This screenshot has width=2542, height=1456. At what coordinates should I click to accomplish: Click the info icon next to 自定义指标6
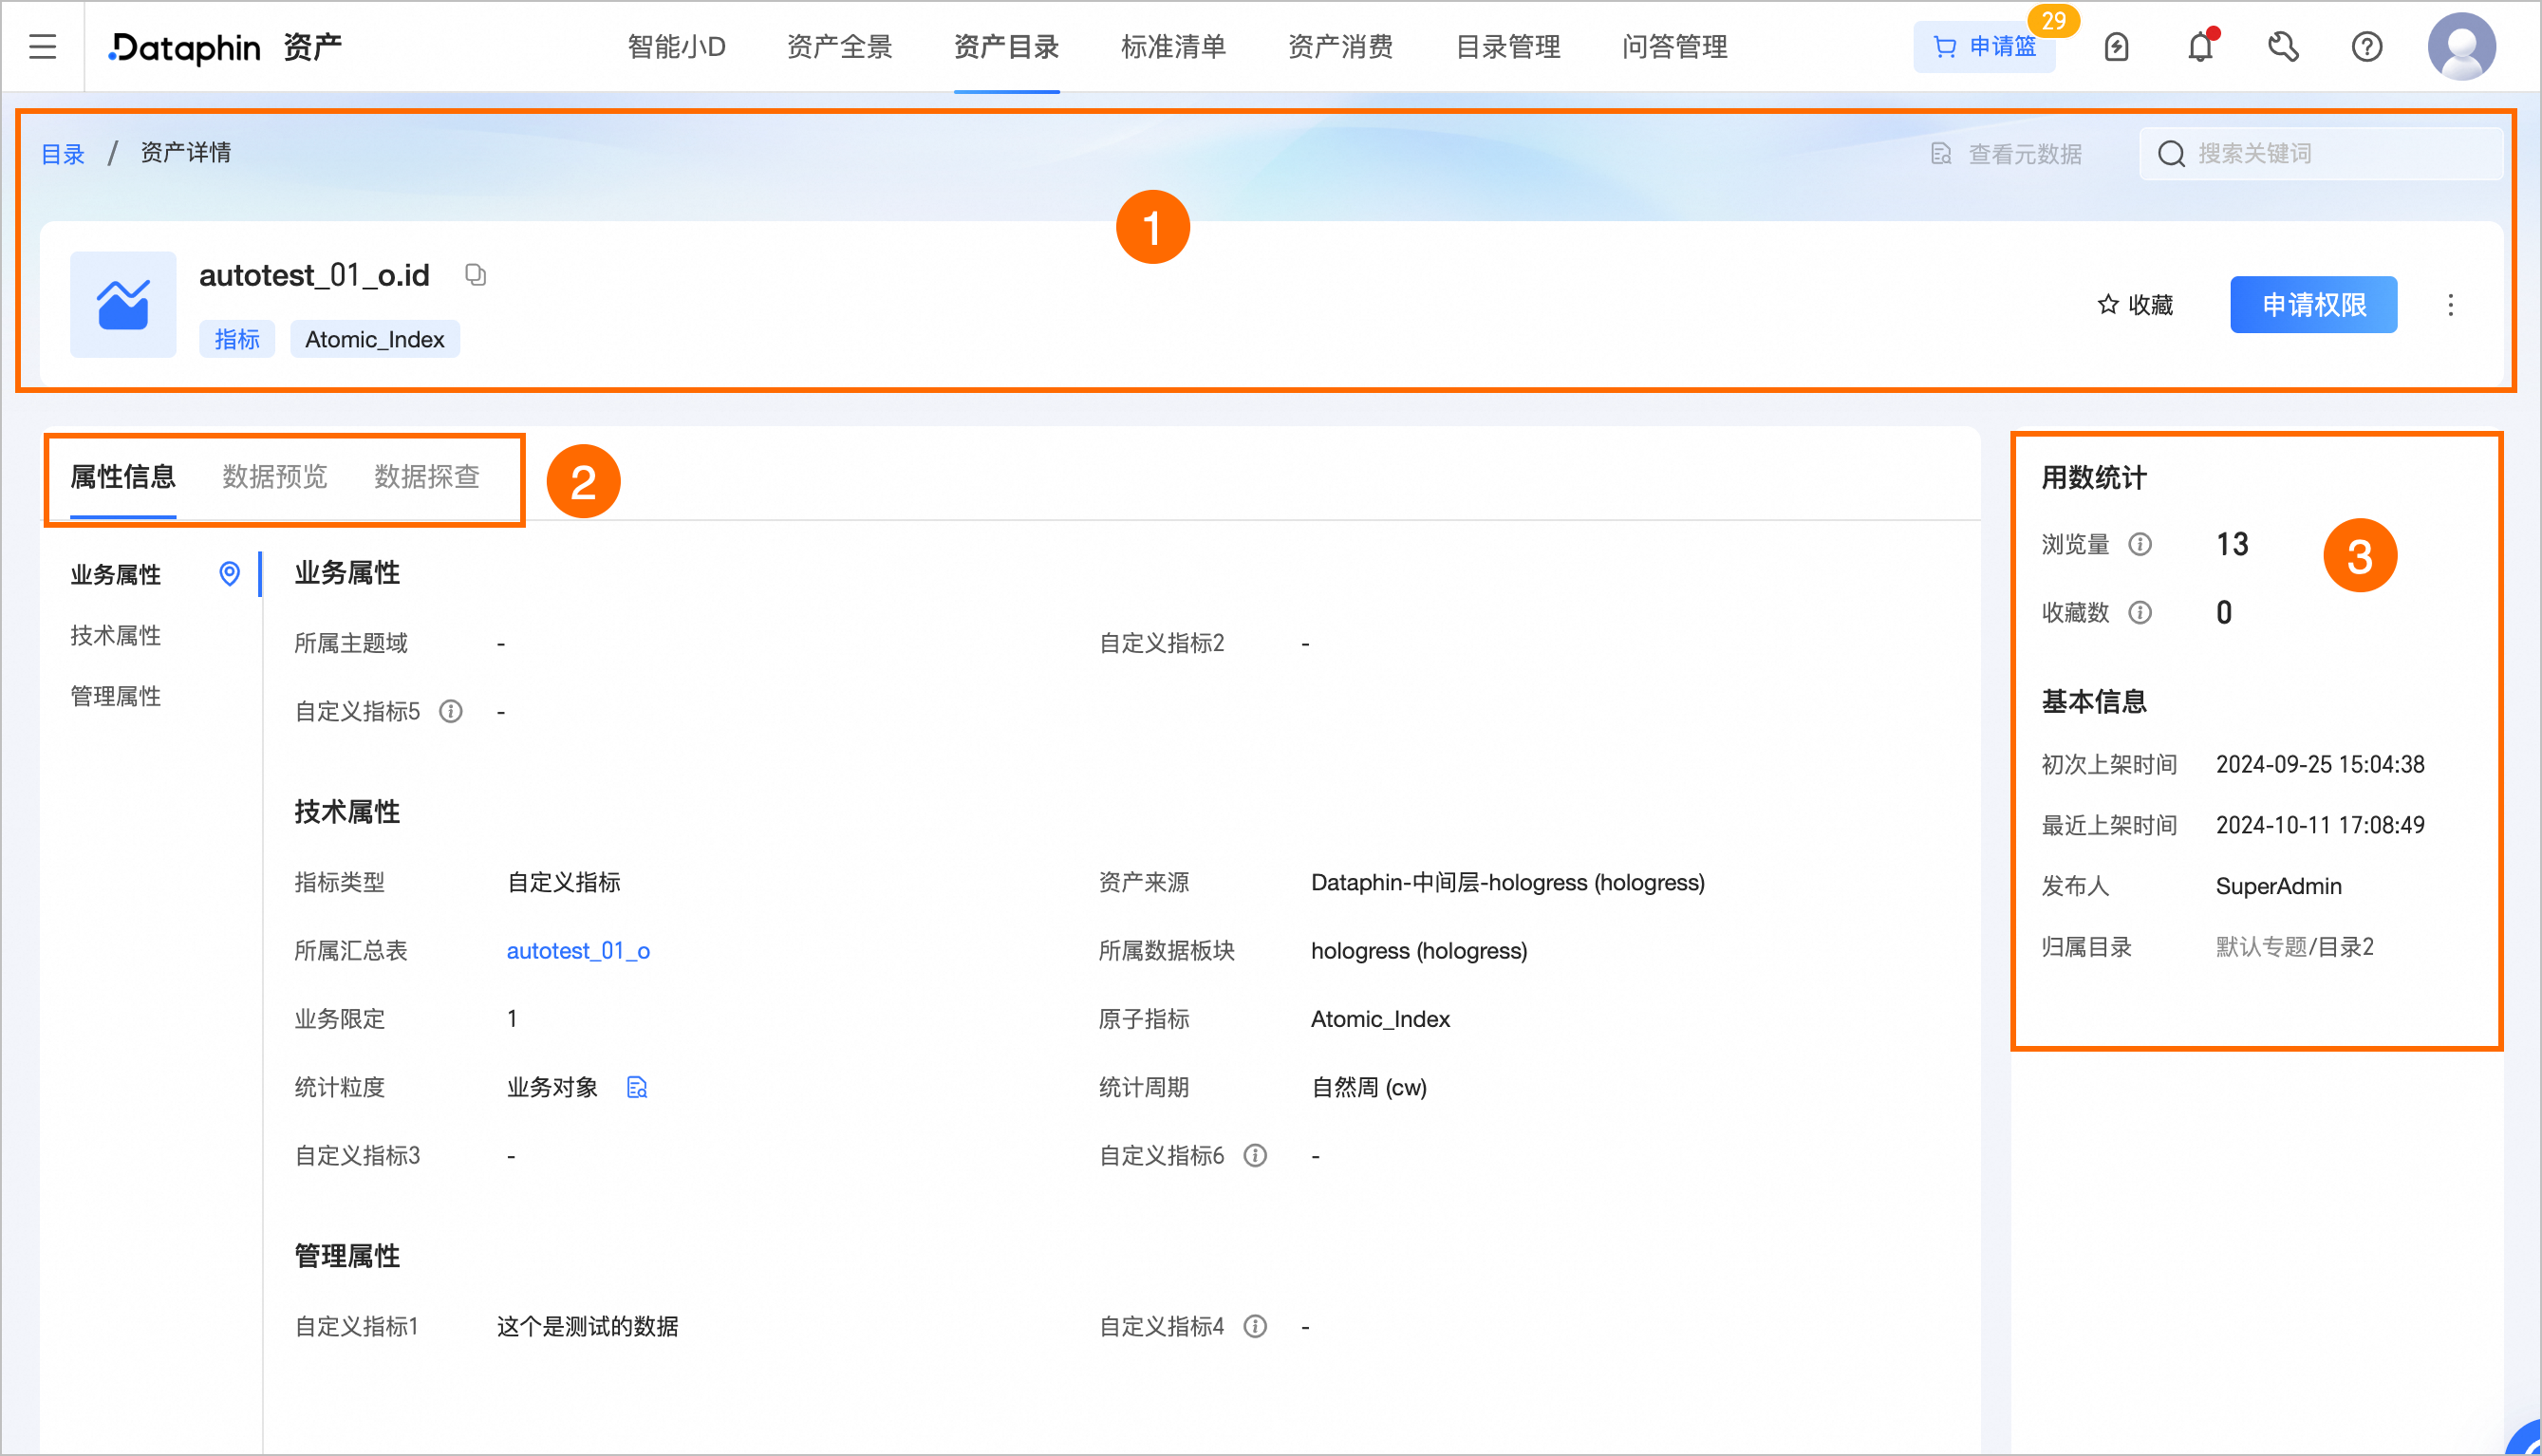pyautogui.click(x=1255, y=1156)
